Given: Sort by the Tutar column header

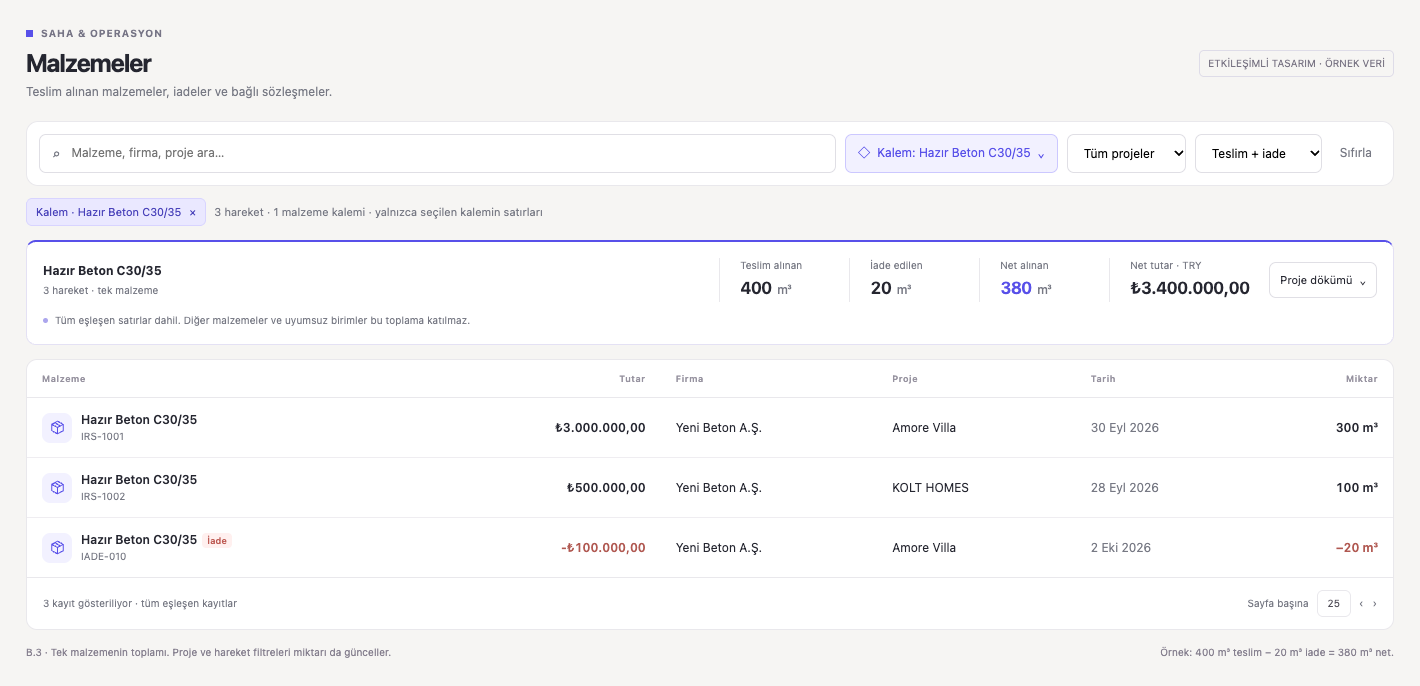Looking at the screenshot, I should (632, 379).
